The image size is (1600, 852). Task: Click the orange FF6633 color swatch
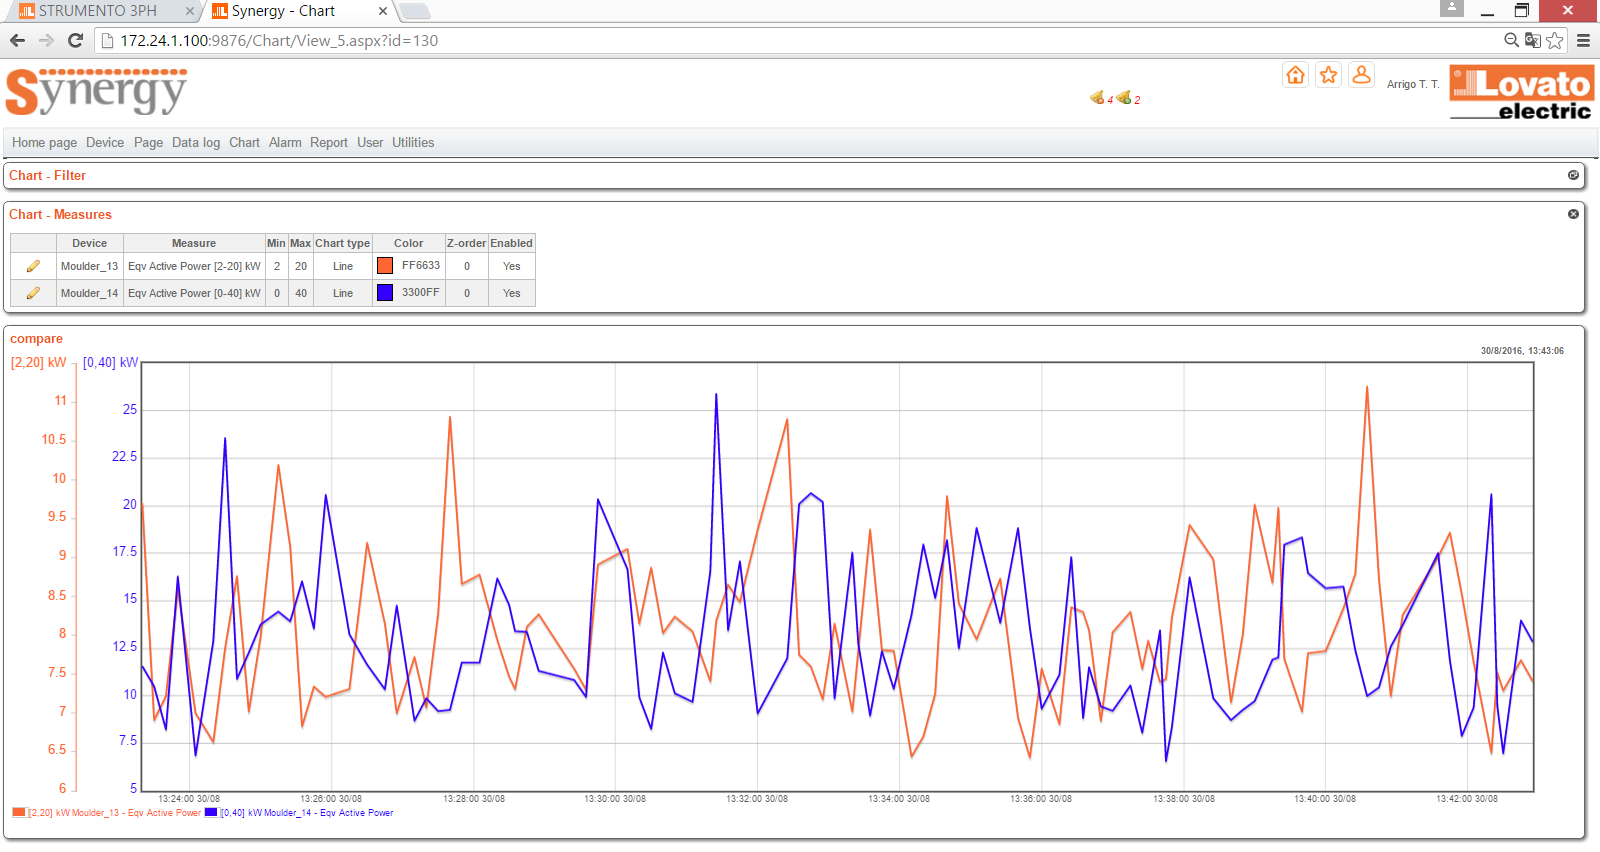(x=385, y=266)
